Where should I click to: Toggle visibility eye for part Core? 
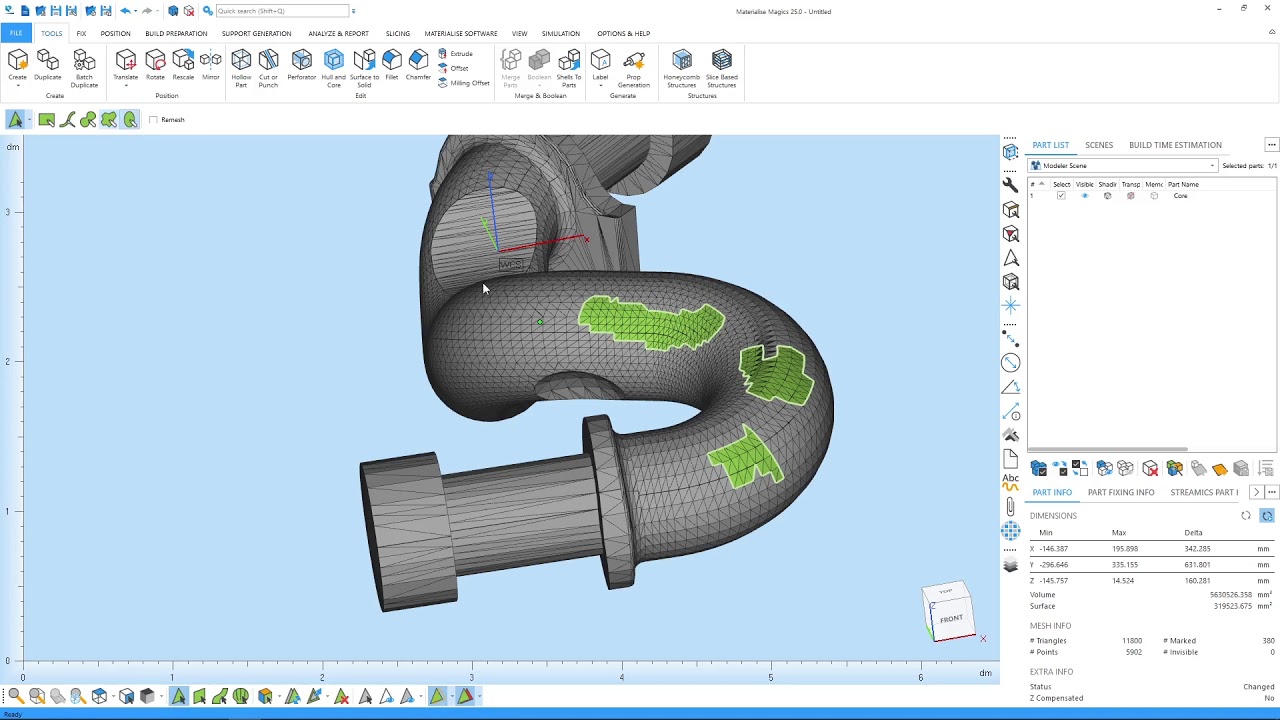click(1084, 196)
